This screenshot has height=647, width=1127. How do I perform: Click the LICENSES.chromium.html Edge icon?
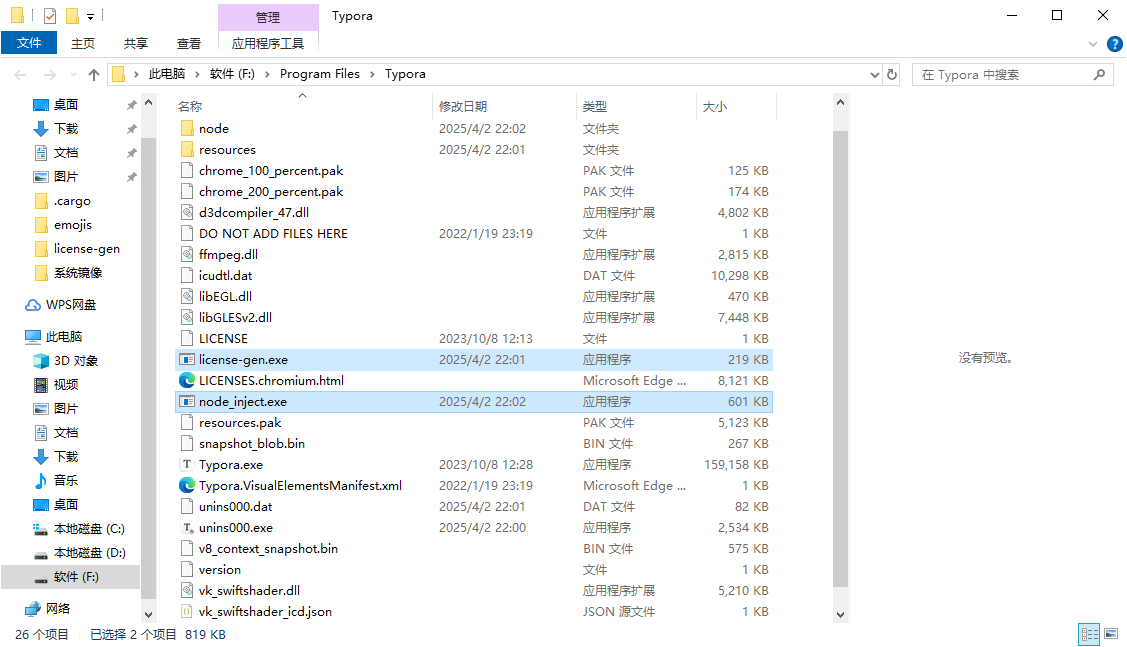(x=186, y=381)
